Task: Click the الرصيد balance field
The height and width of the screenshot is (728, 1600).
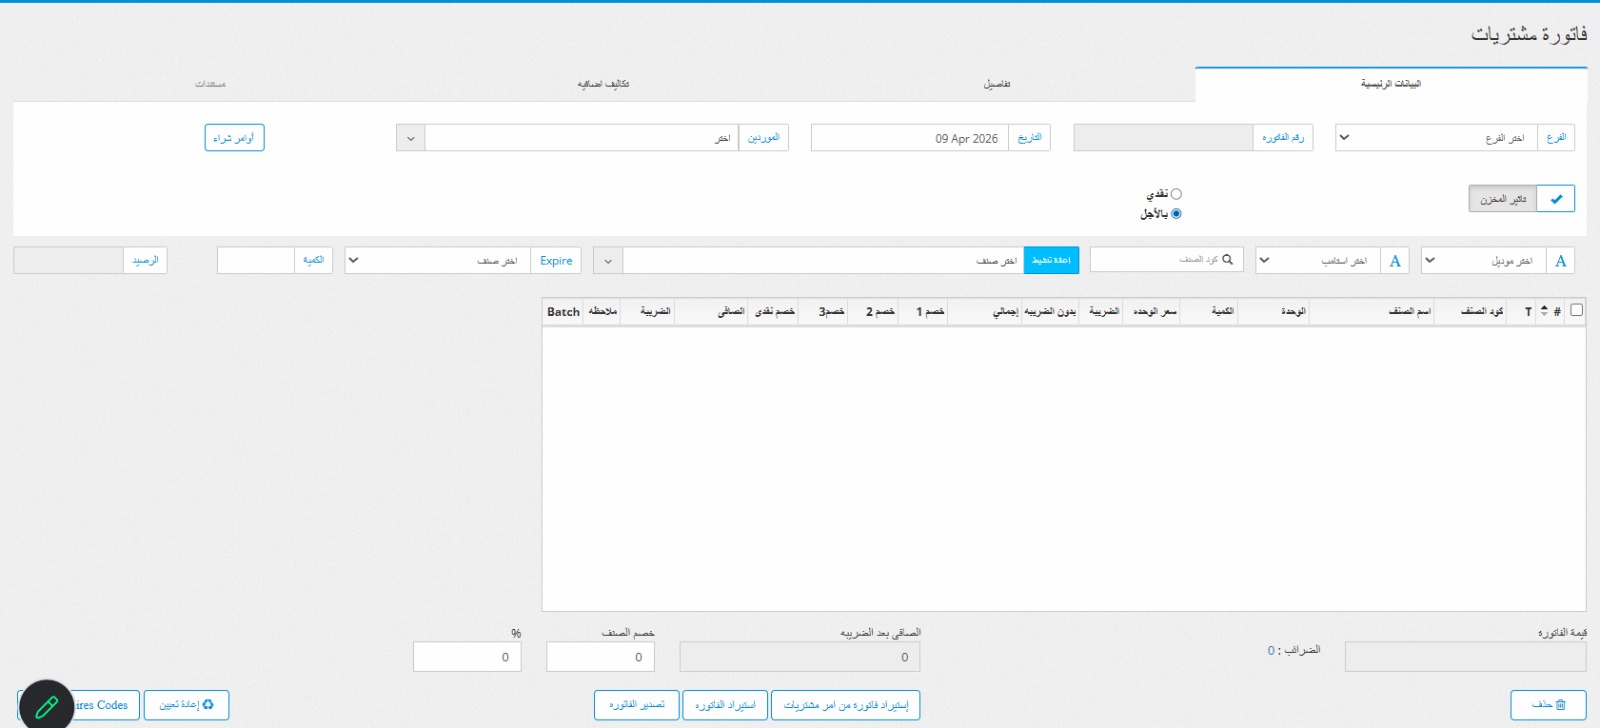Action: (68, 261)
